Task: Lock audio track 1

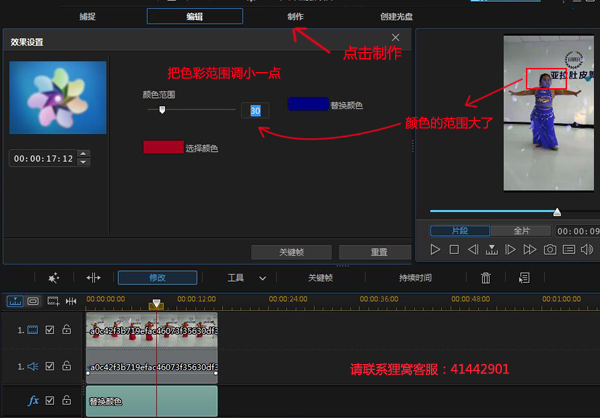Action: coord(67,366)
